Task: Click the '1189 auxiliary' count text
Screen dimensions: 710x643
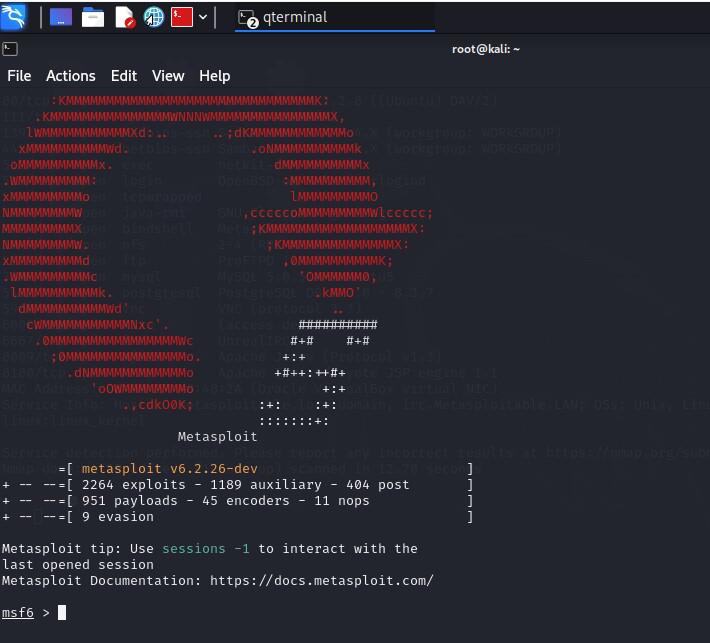Action: 266,485
